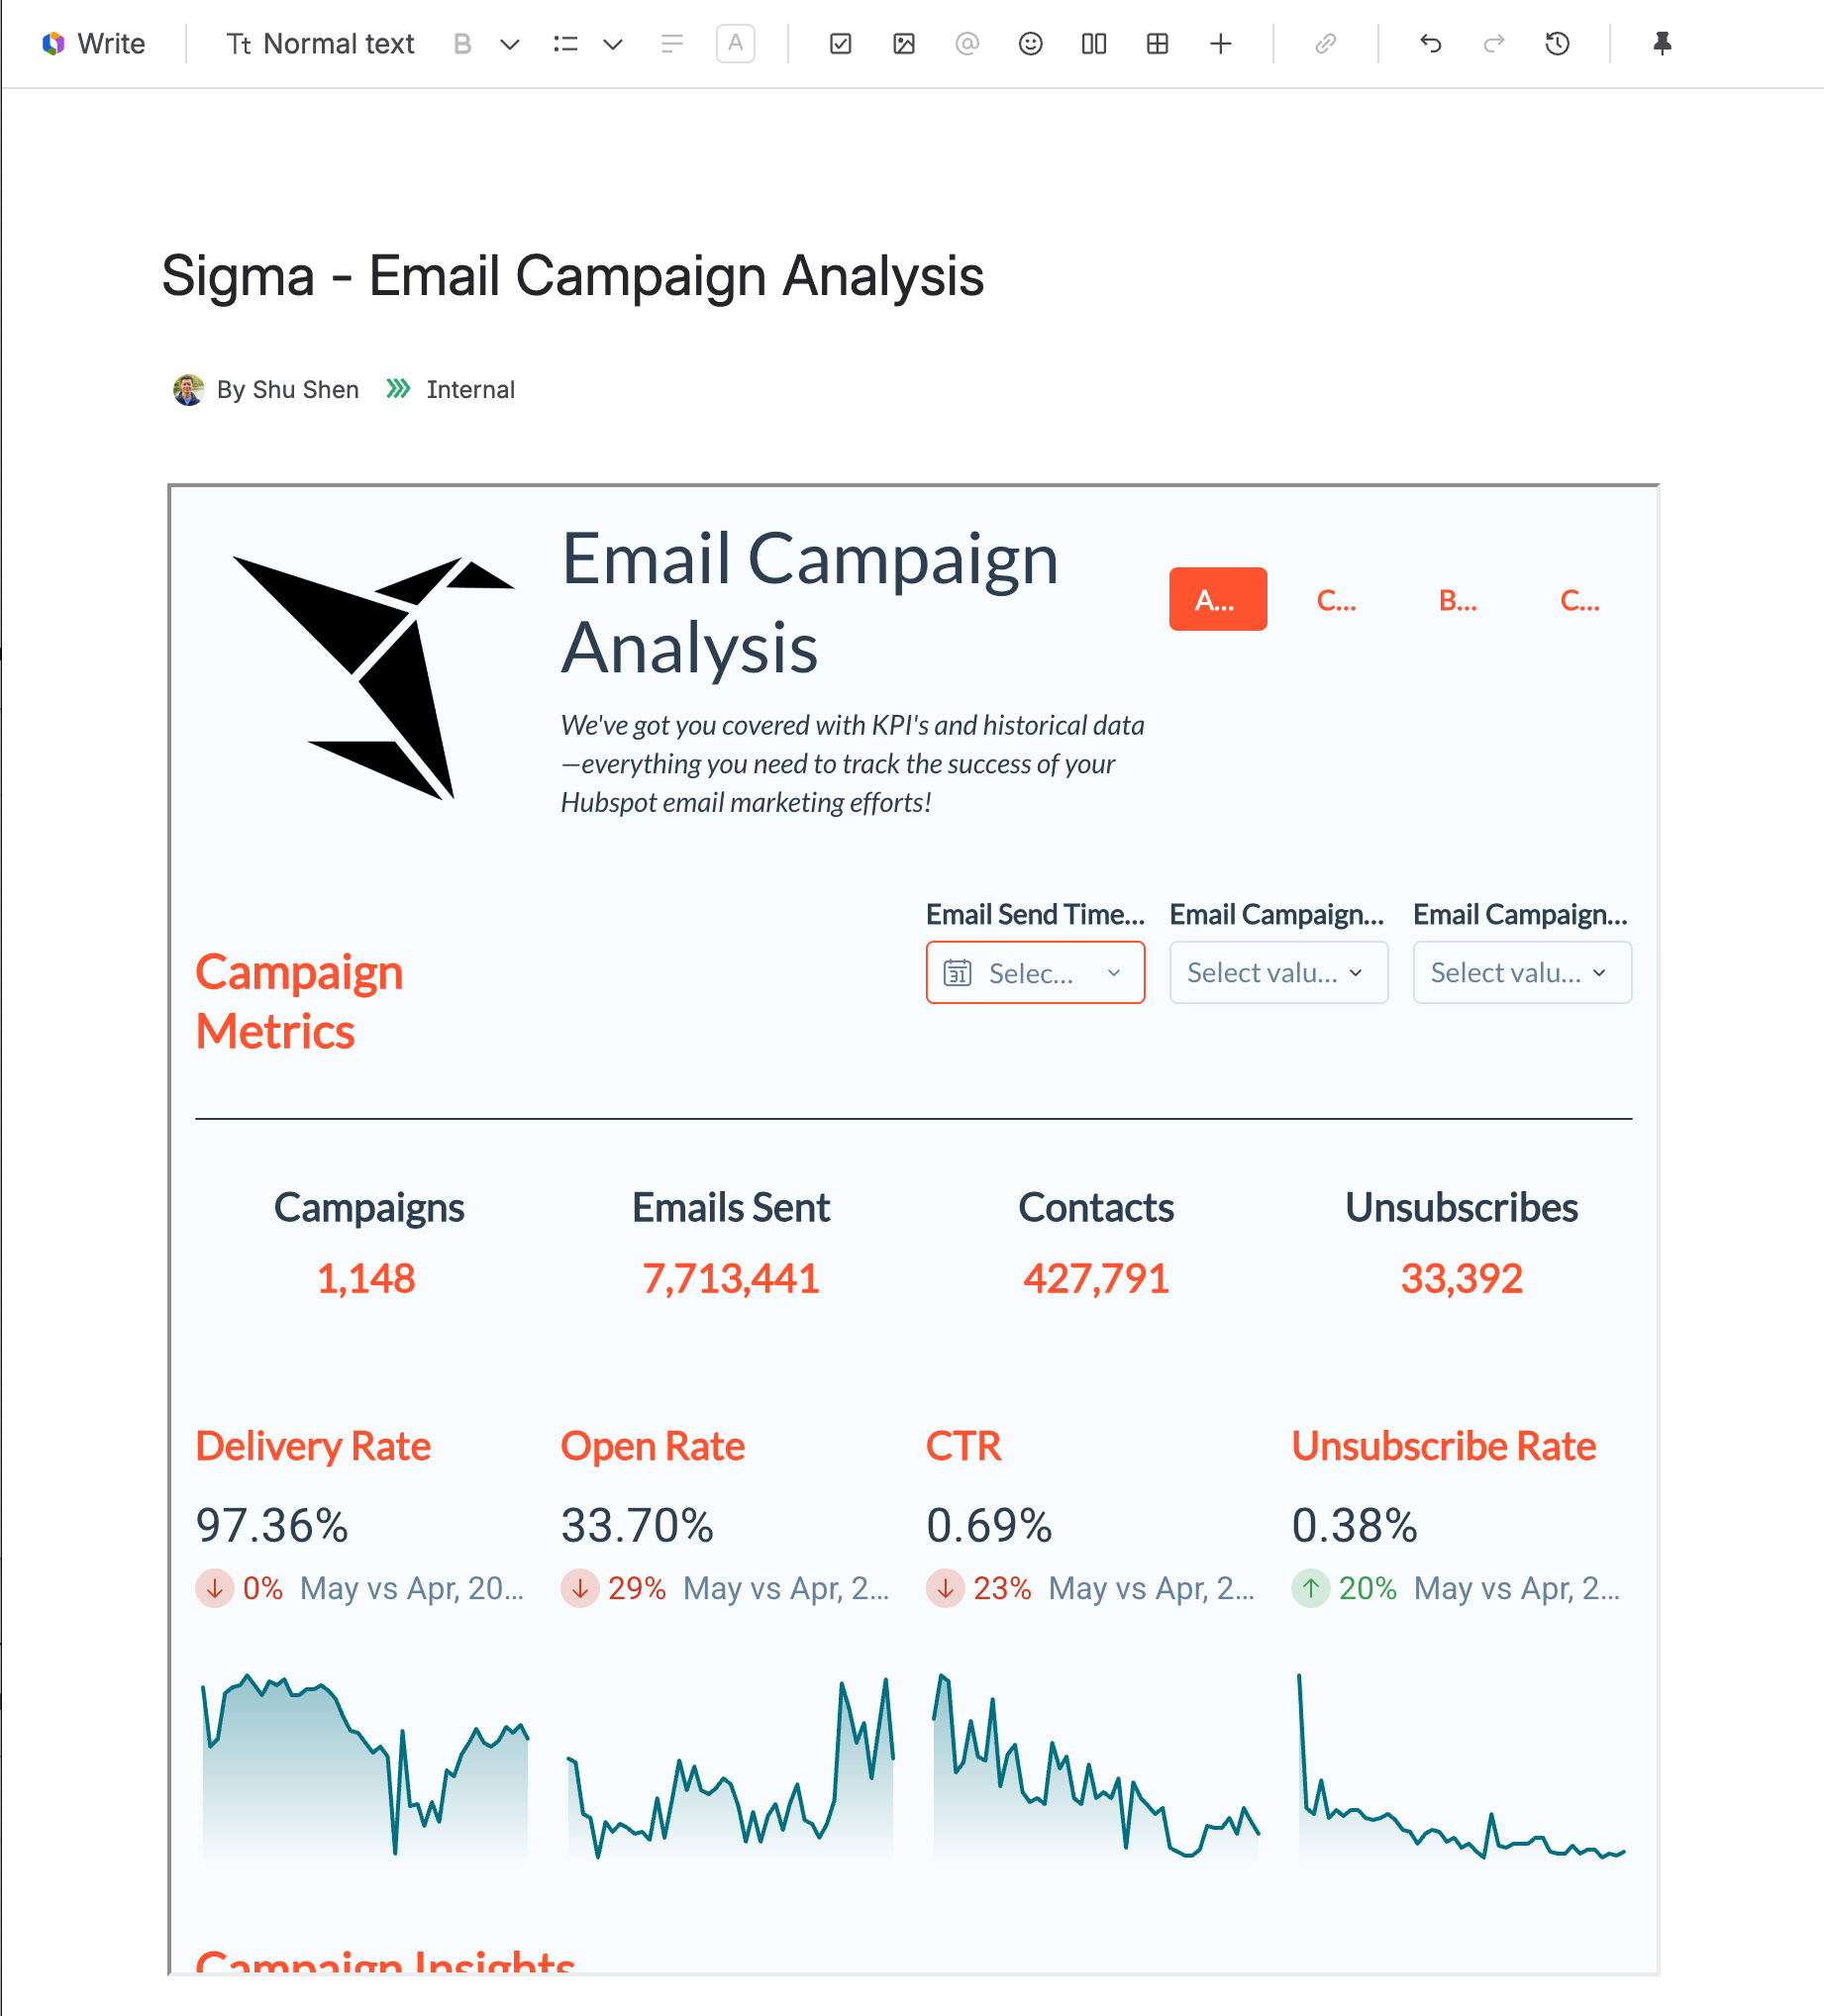
Task: Click the Internal folder link
Action: pos(470,389)
